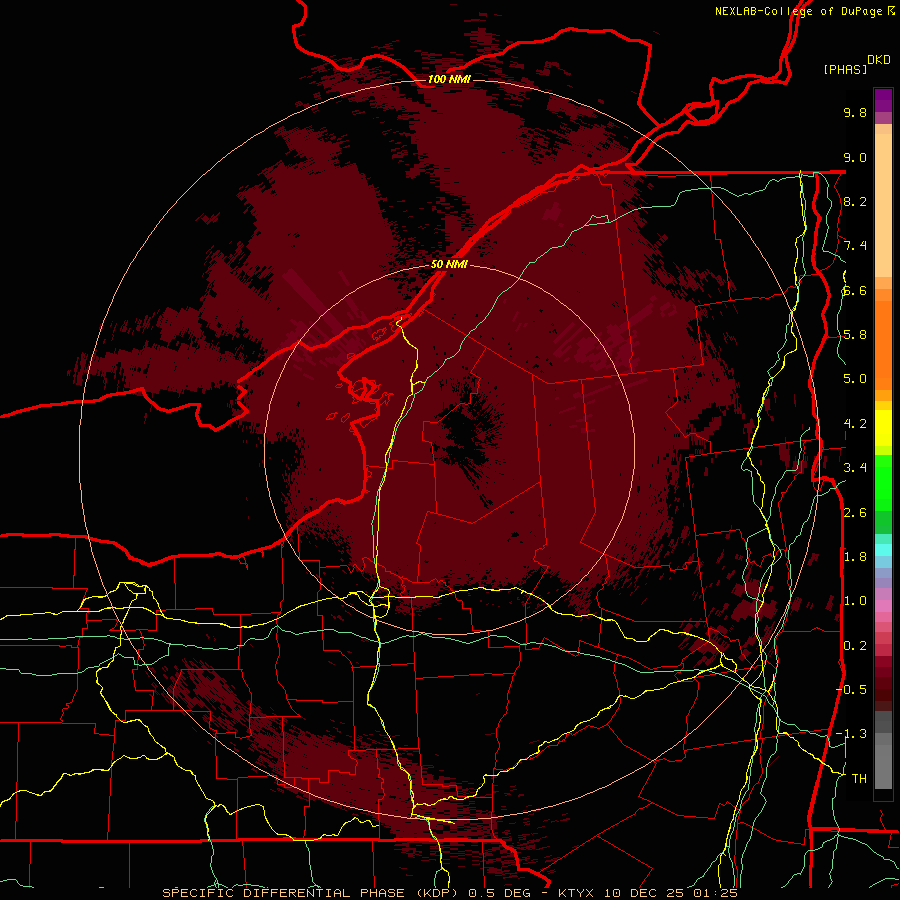This screenshot has height=900, width=900.
Task: Pick the bright green segment of color bar
Action: click(883, 482)
